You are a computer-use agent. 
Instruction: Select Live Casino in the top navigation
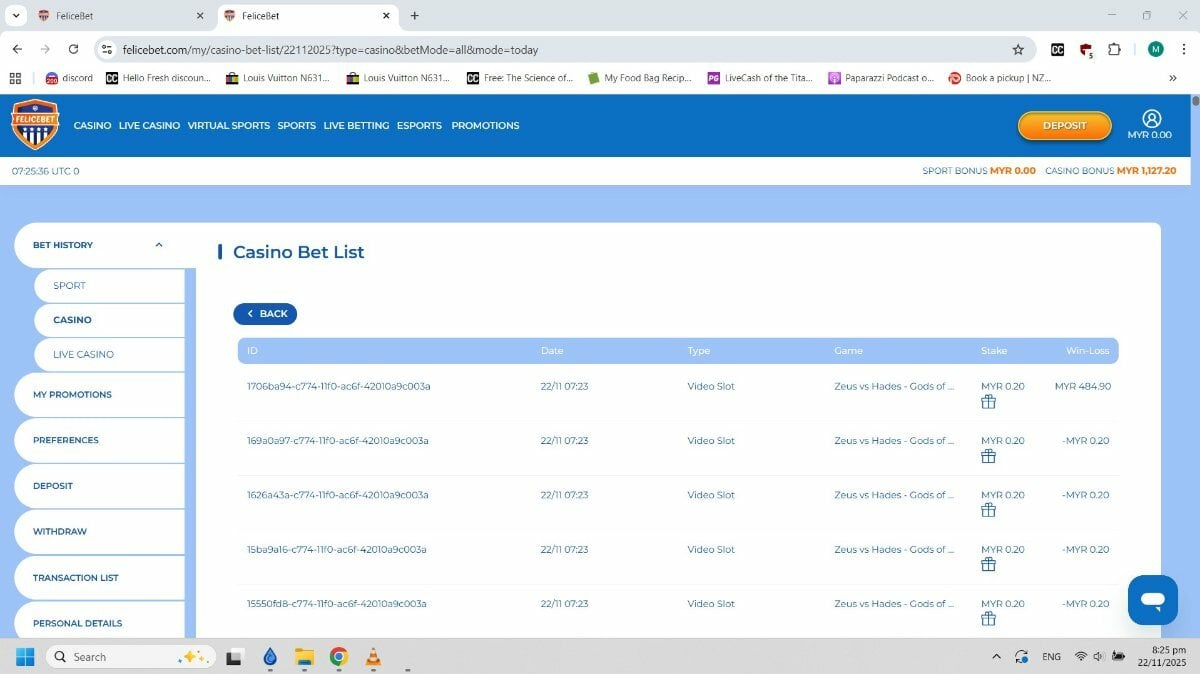149,126
